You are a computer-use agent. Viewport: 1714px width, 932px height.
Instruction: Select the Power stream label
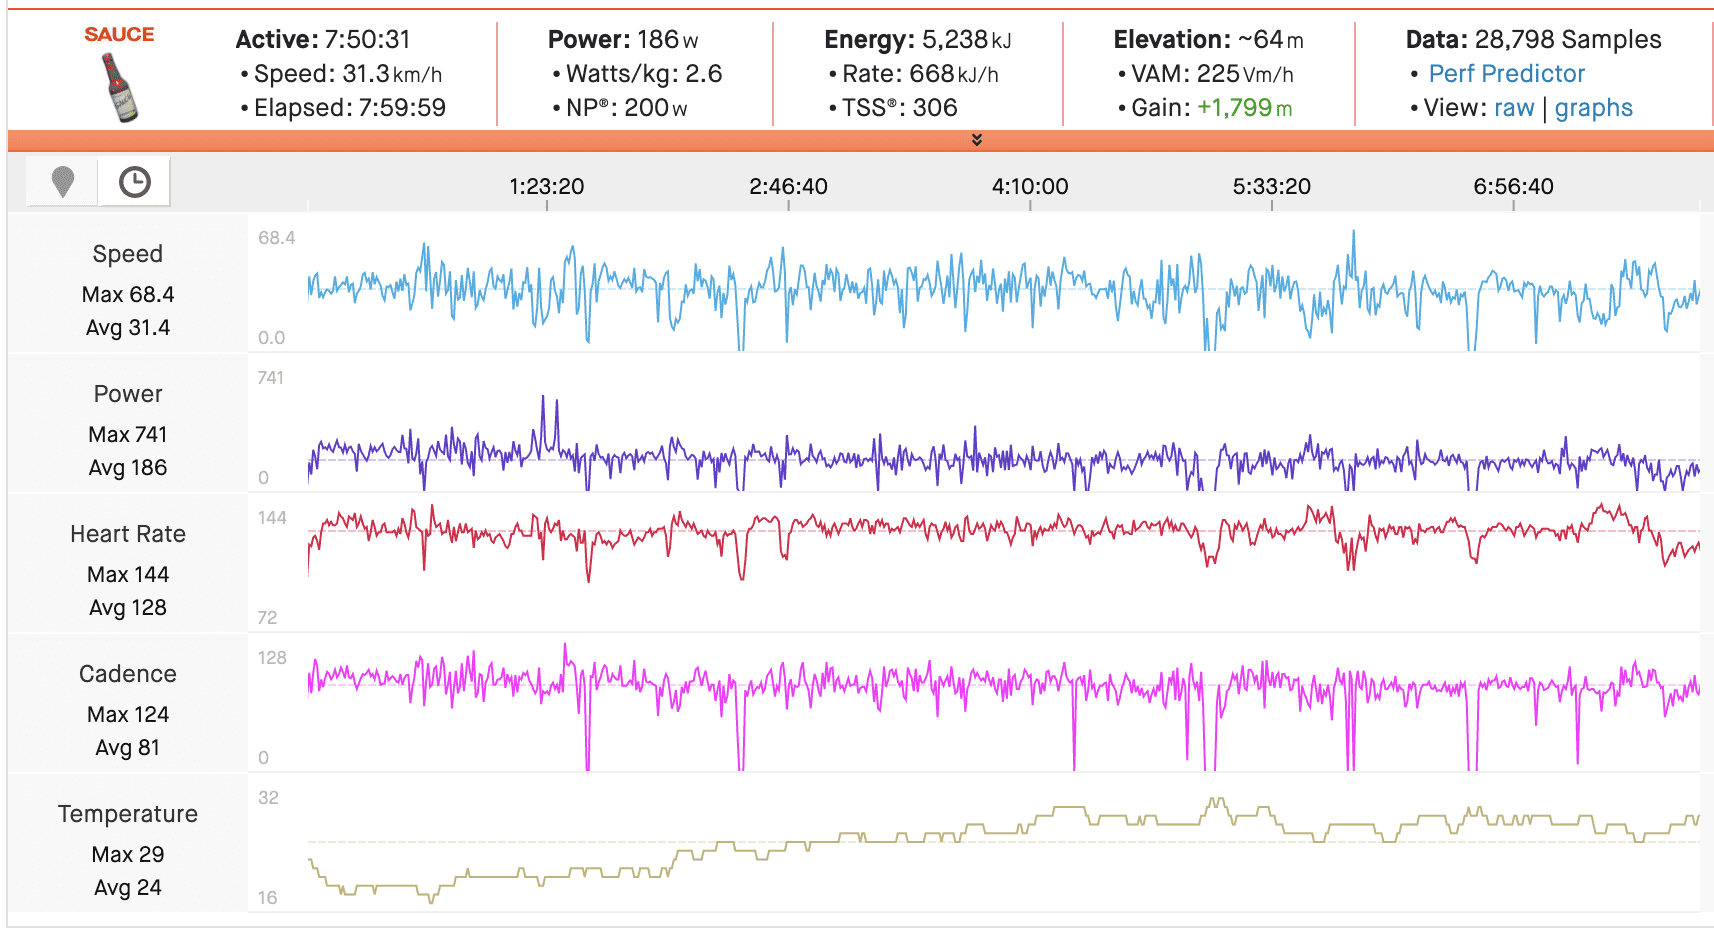click(127, 394)
